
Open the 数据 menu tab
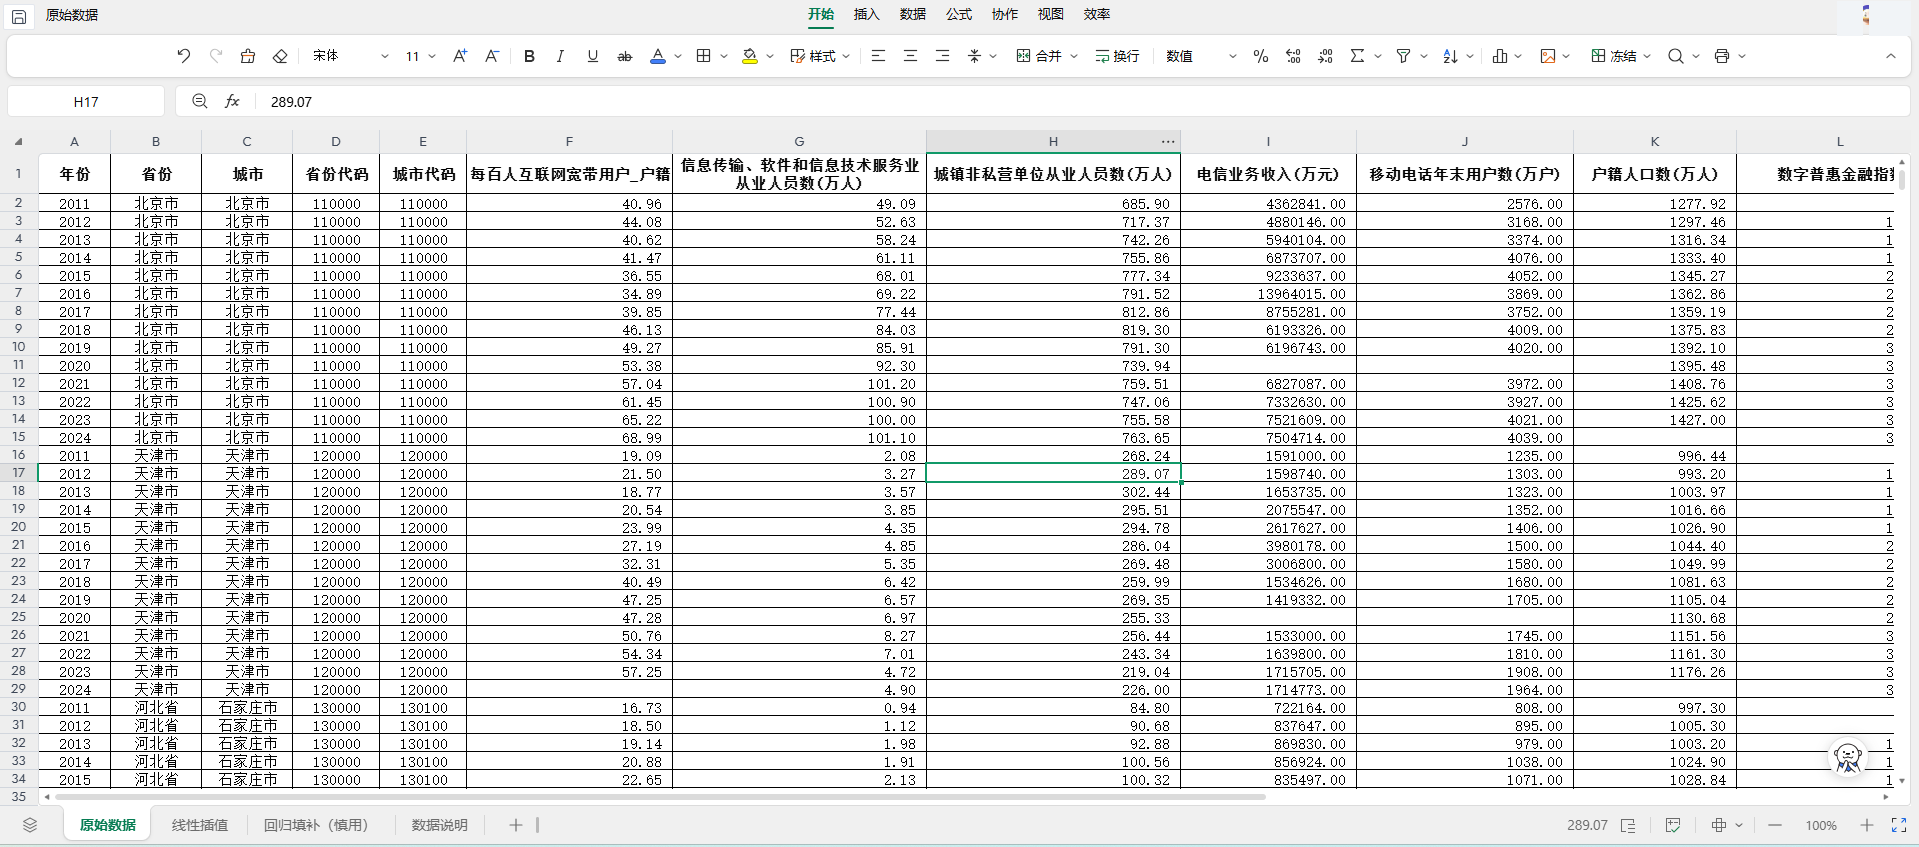(x=912, y=14)
